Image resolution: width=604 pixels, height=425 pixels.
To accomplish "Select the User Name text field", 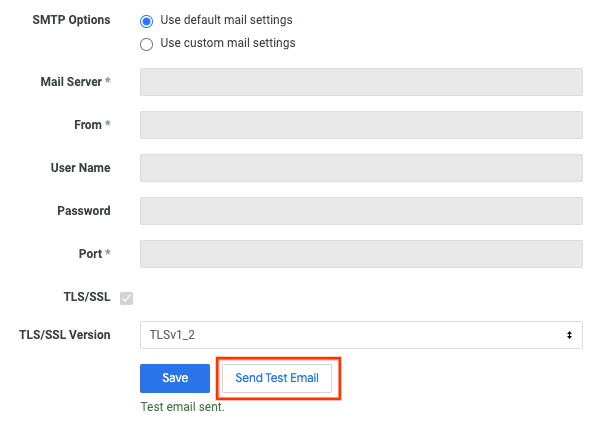I will (361, 168).
